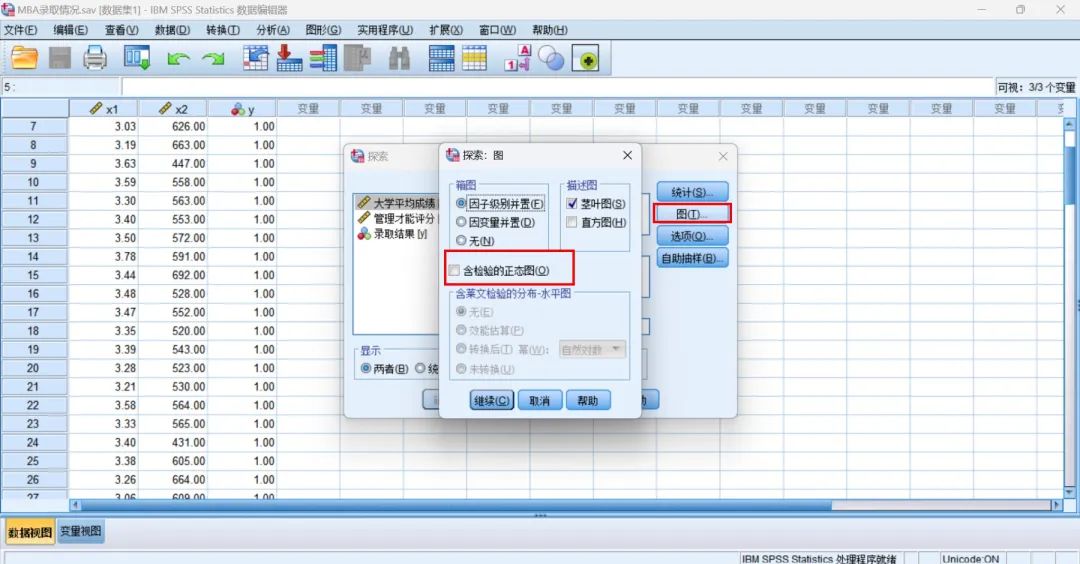This screenshot has width=1080, height=564.
Task: Toggle Value labels toolbar icon
Action: point(518,58)
